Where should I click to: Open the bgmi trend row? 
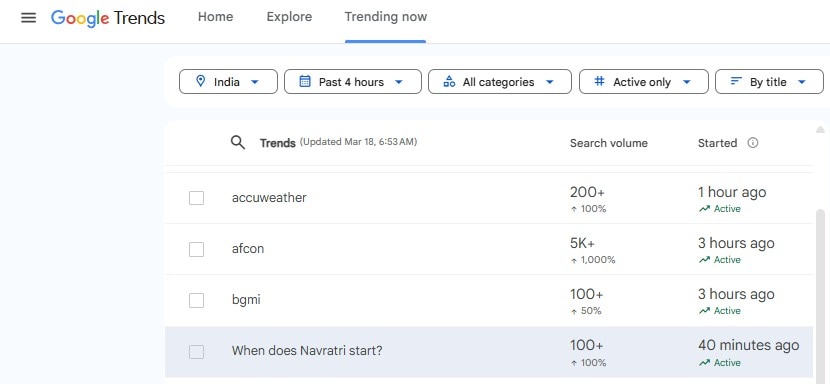tap(489, 300)
